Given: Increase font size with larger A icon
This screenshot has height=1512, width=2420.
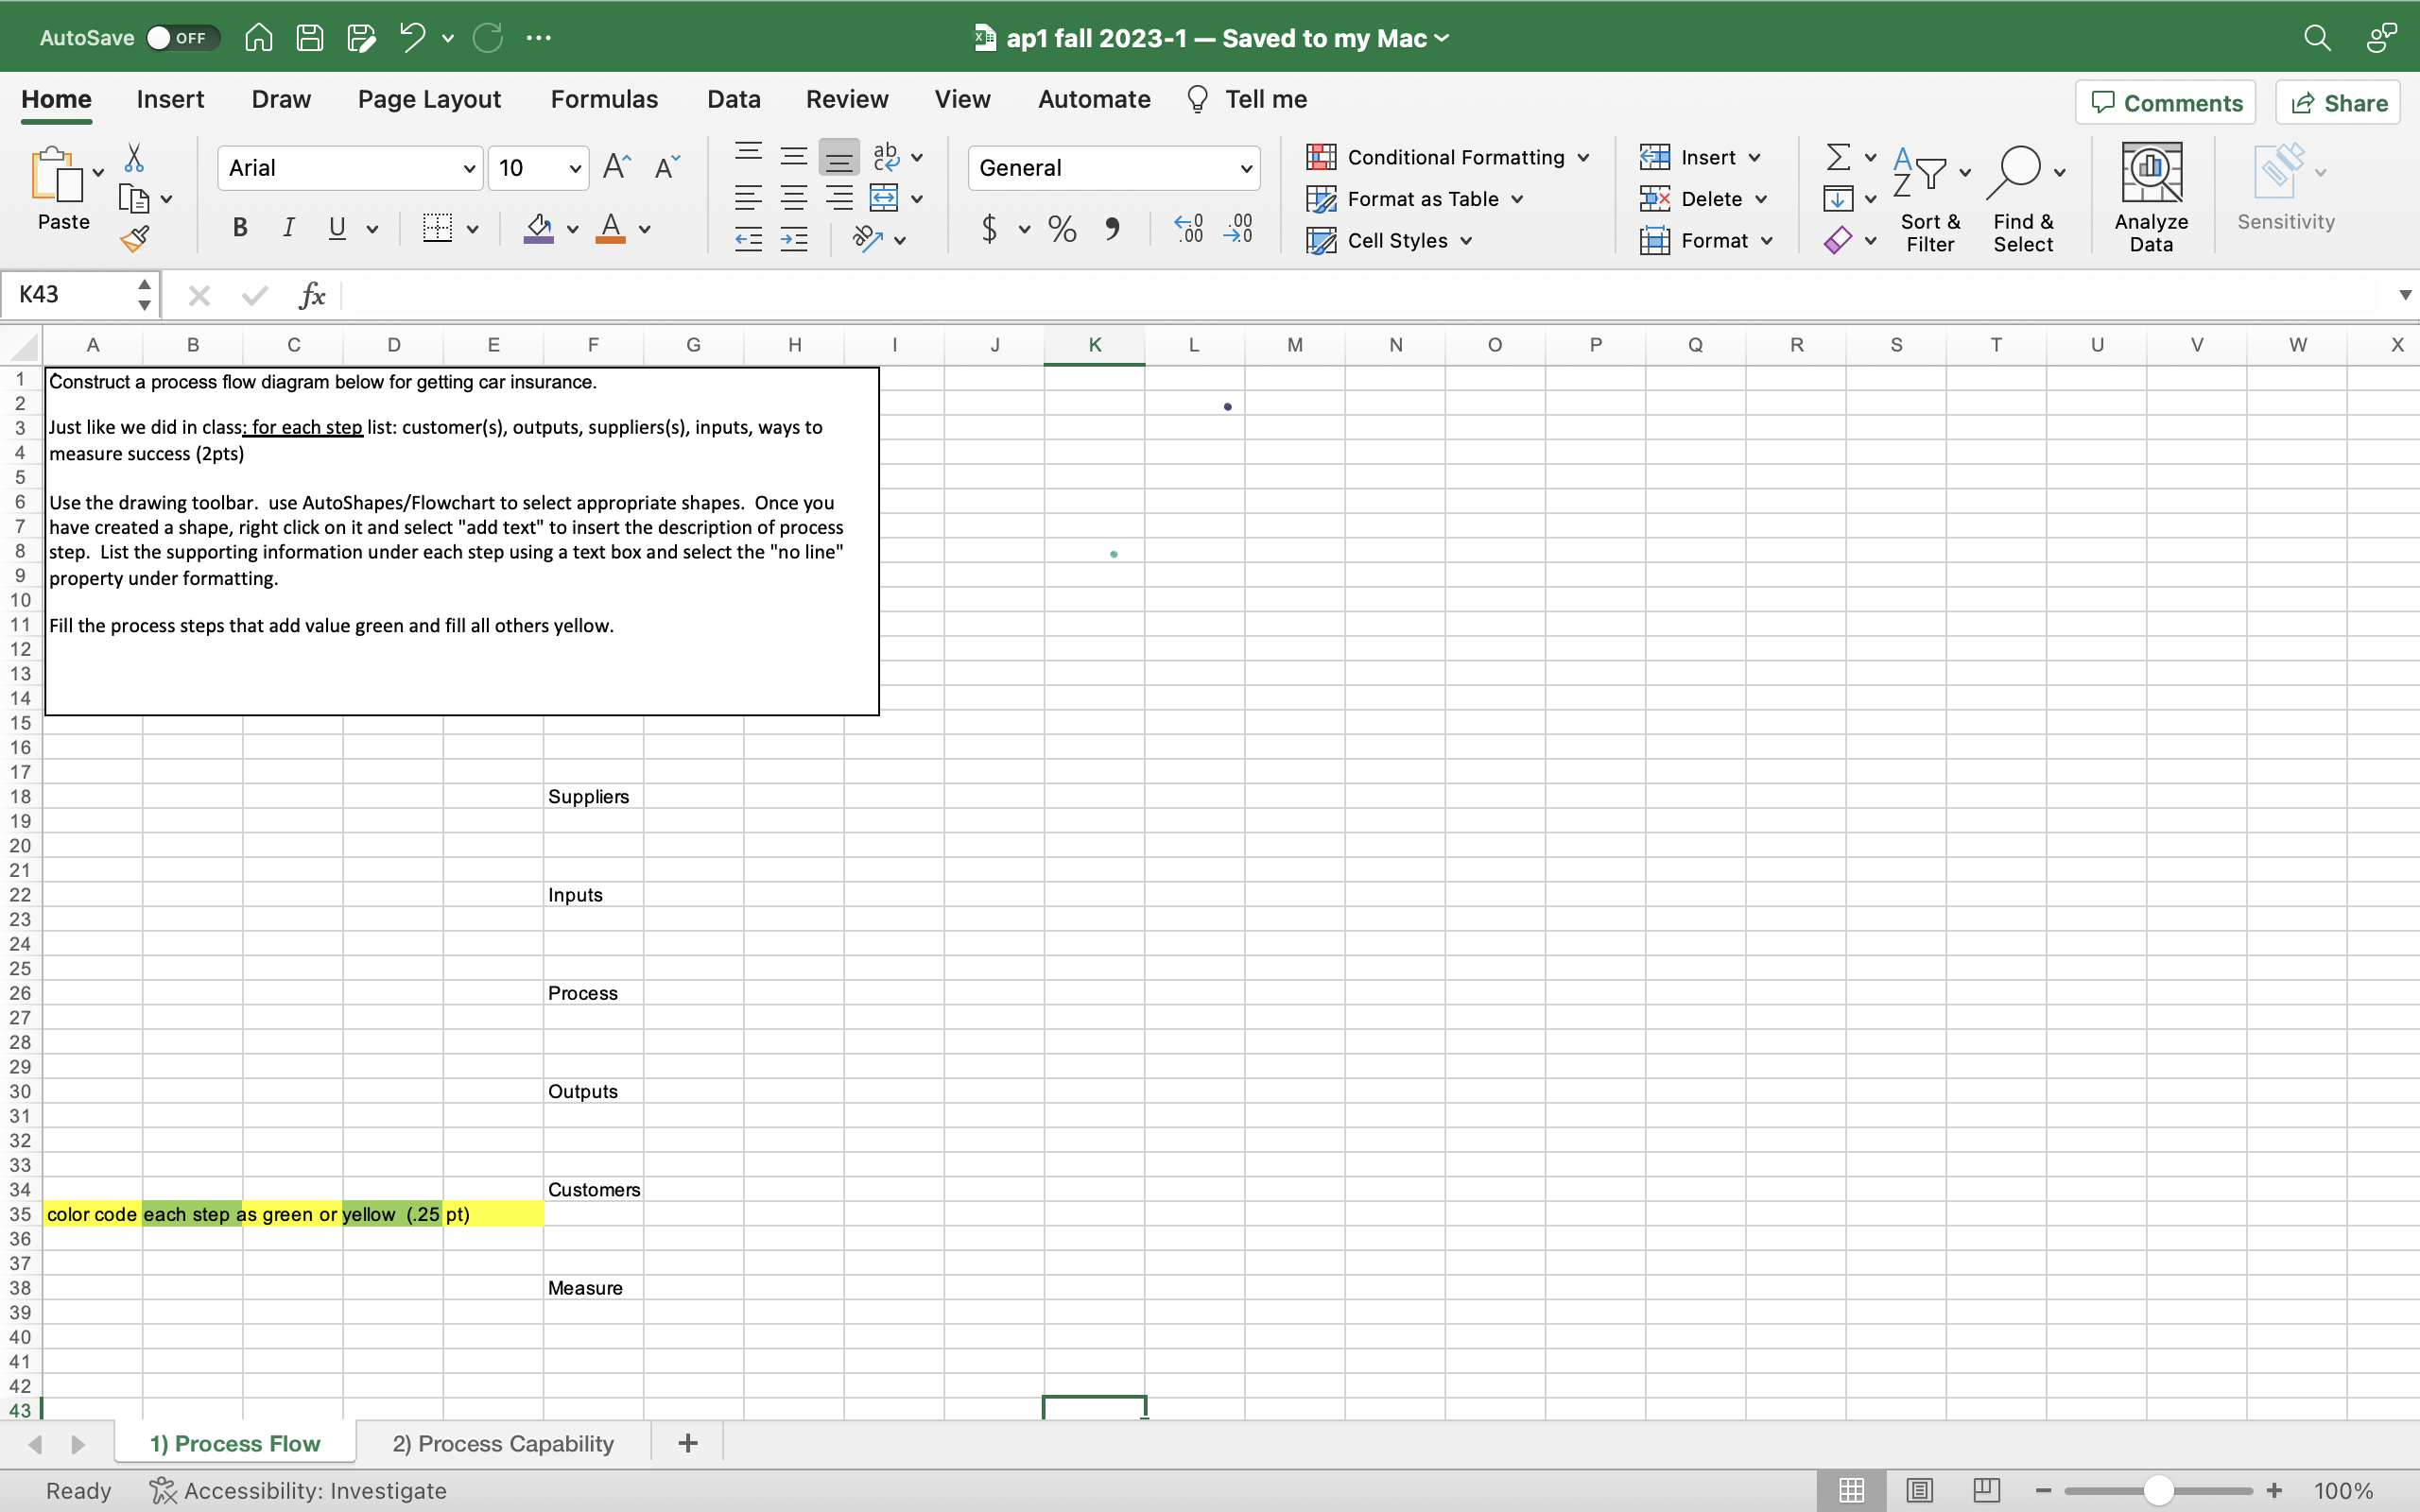Looking at the screenshot, I should pyautogui.click(x=617, y=167).
